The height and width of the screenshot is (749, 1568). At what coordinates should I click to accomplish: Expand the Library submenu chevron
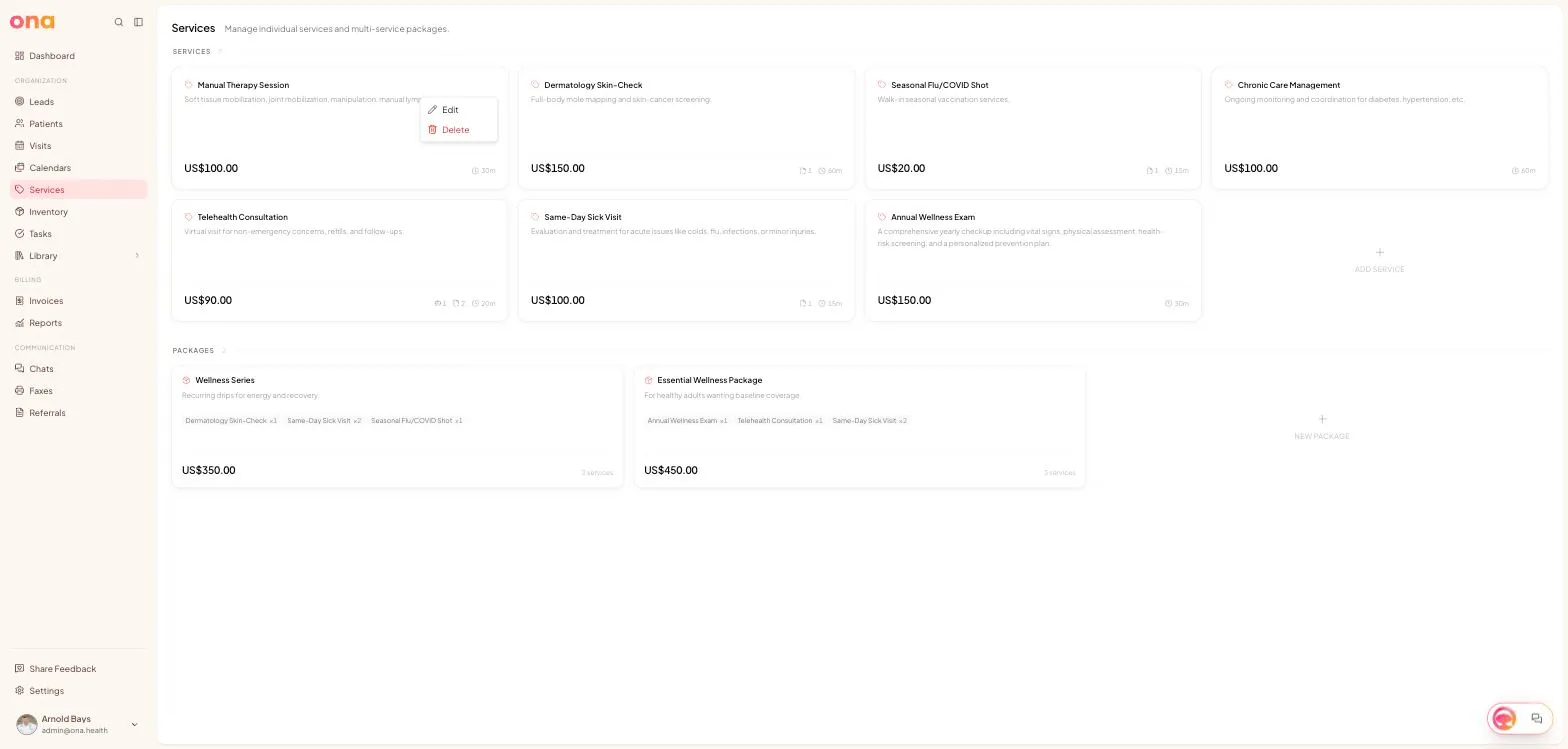137,256
